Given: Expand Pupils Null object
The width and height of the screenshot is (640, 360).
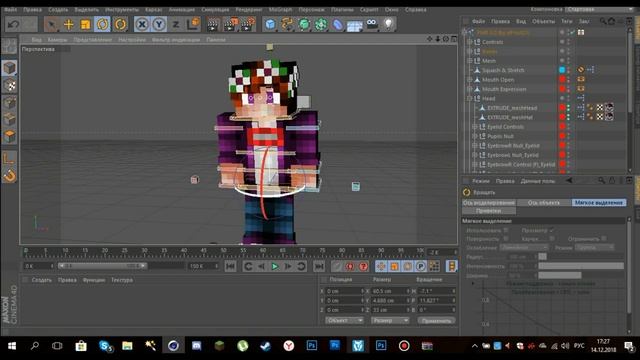Looking at the screenshot, I should click(474, 136).
